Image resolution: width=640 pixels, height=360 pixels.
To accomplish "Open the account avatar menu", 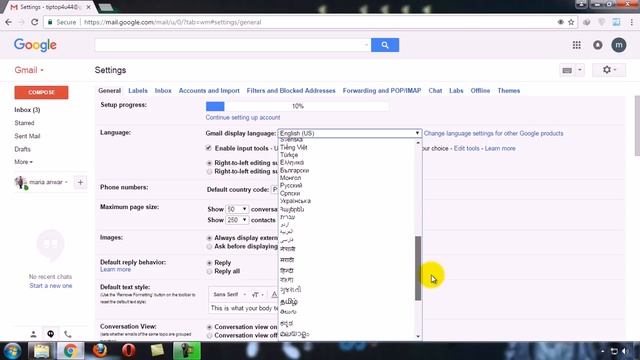I will coord(618,45).
